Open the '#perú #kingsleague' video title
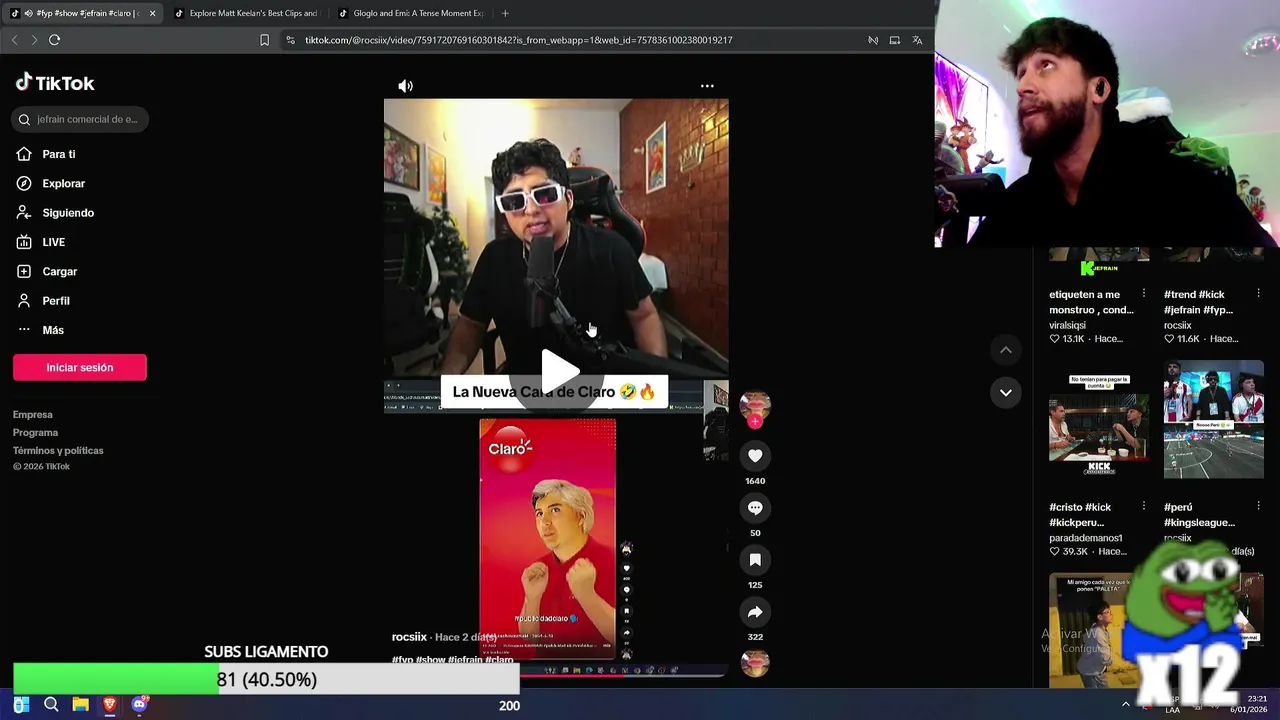Image resolution: width=1280 pixels, height=720 pixels. click(x=1199, y=515)
